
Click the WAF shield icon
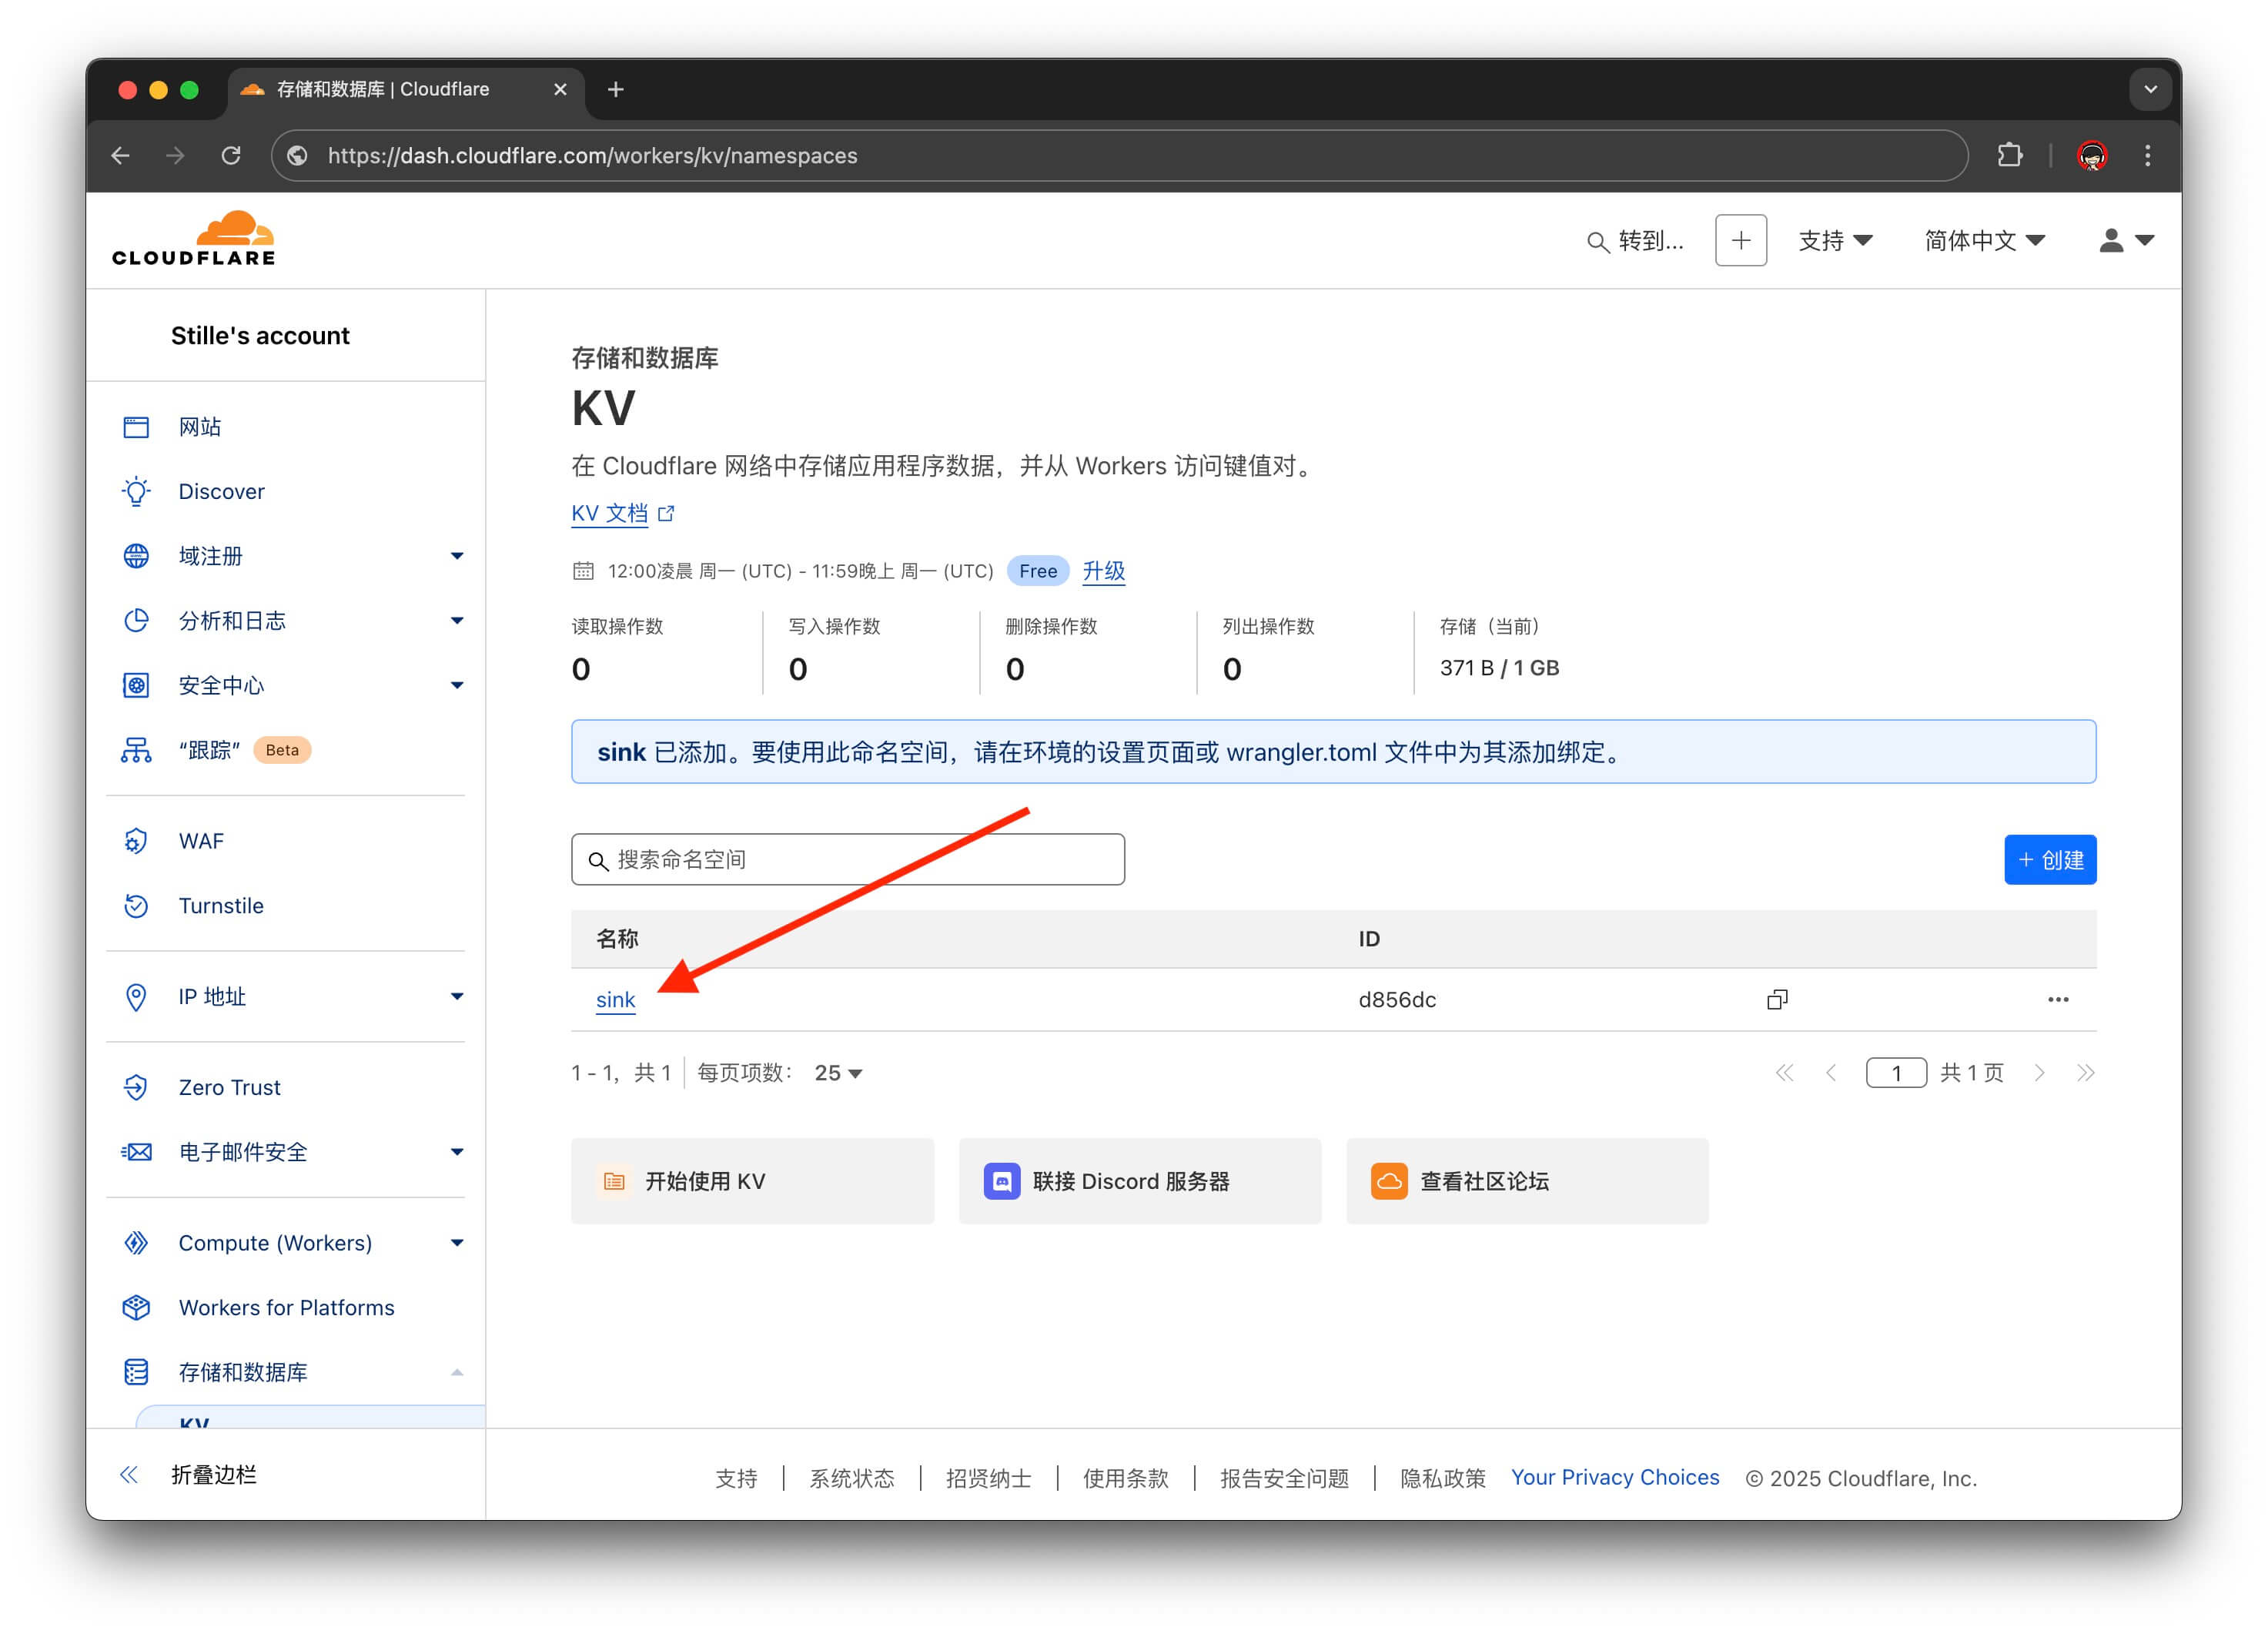click(x=136, y=841)
